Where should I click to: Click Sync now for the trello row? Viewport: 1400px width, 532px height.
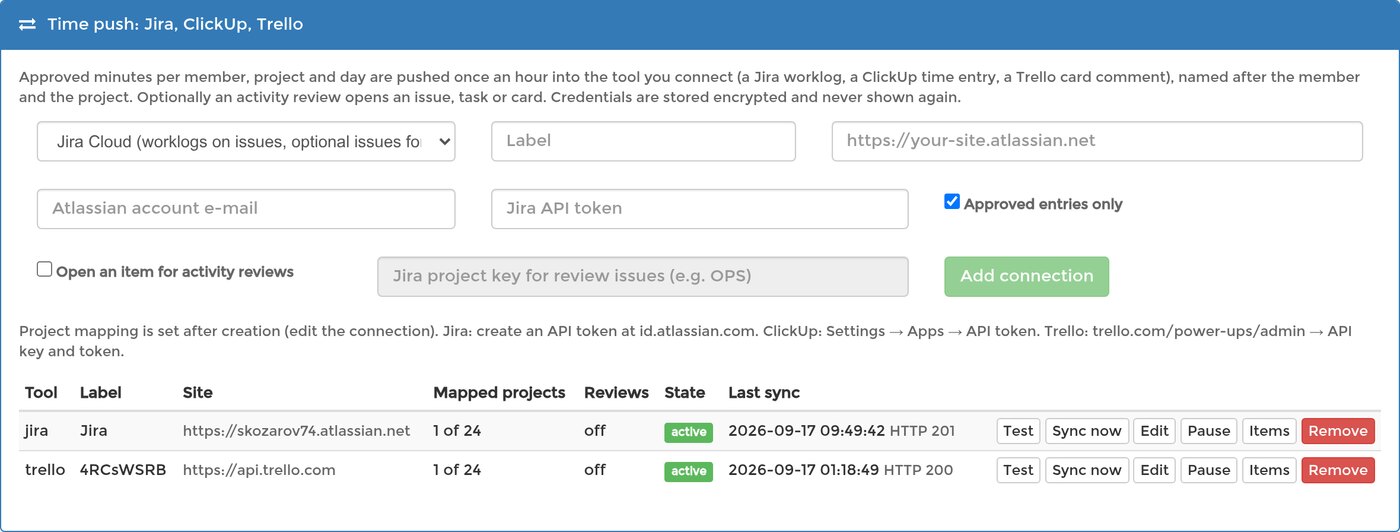[1087, 470]
